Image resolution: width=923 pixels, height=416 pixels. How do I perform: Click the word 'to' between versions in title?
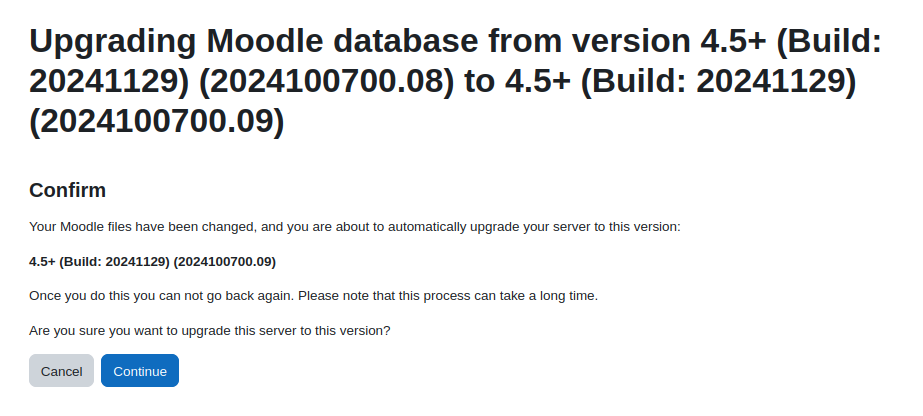[x=480, y=81]
